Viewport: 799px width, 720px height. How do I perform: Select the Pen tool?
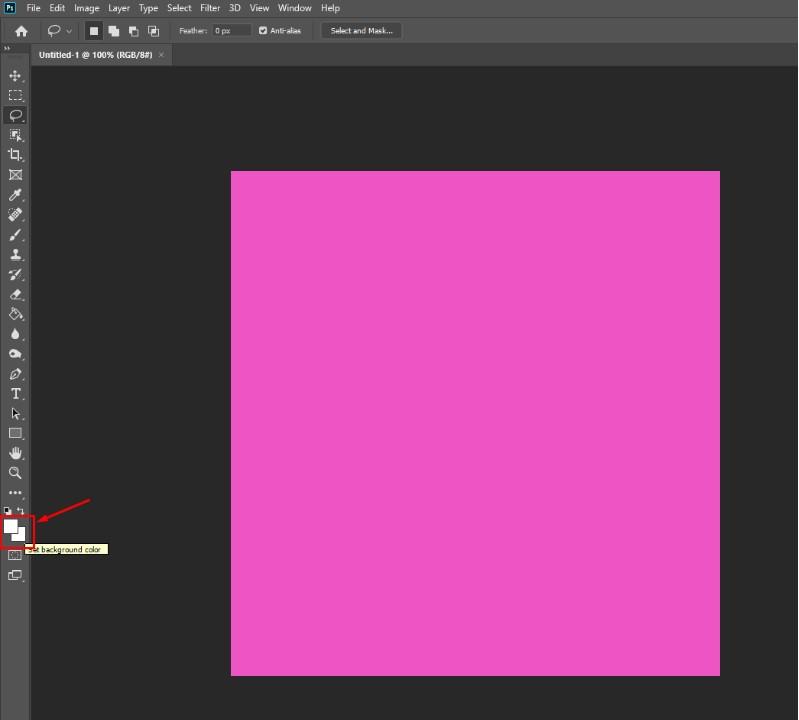point(15,374)
